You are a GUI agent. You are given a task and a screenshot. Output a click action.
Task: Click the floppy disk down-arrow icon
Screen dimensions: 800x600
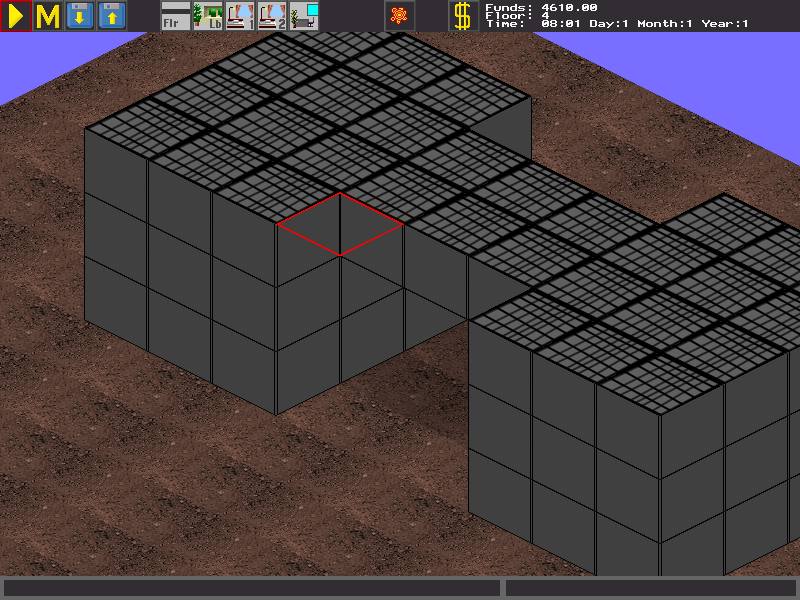[80, 16]
